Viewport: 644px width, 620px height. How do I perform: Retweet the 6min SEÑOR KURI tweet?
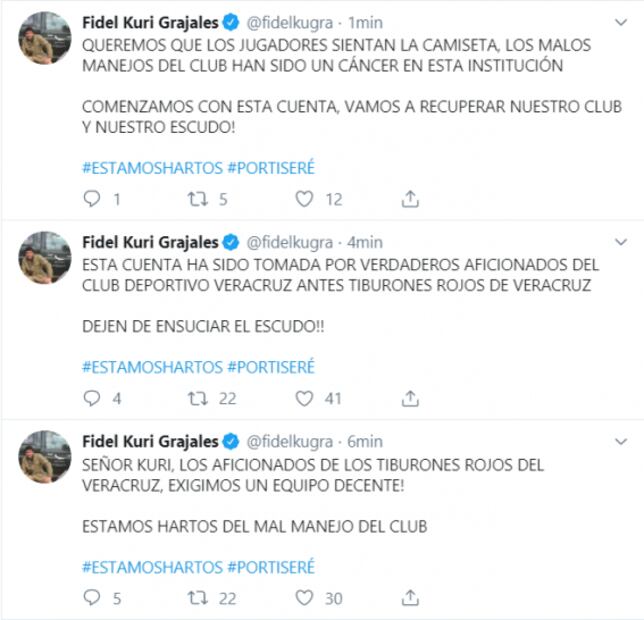pyautogui.click(x=198, y=598)
